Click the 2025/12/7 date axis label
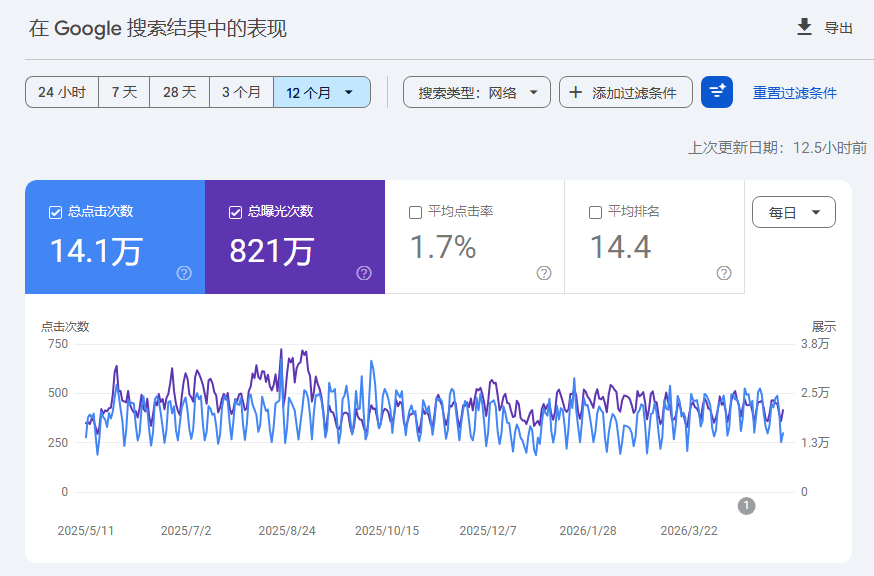The image size is (874, 576). click(488, 531)
